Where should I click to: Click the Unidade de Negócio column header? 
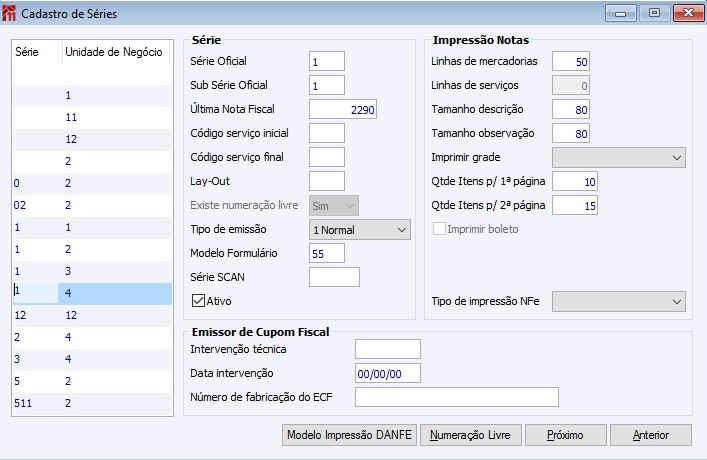[x=116, y=51]
